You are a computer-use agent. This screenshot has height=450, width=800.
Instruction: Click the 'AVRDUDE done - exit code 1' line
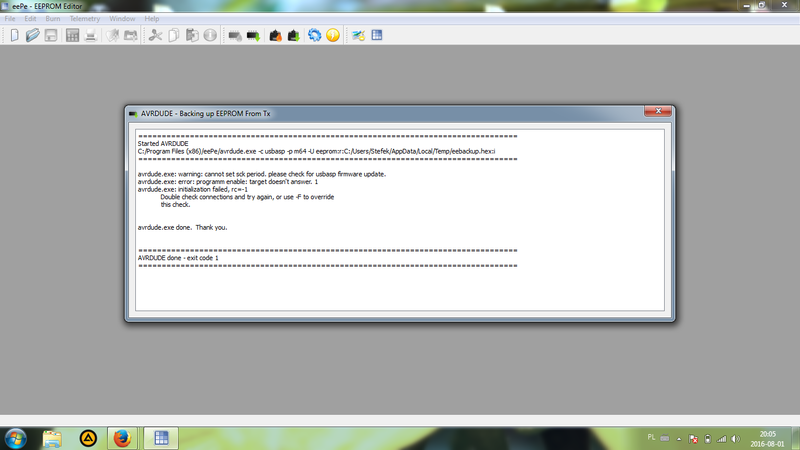tap(178, 258)
